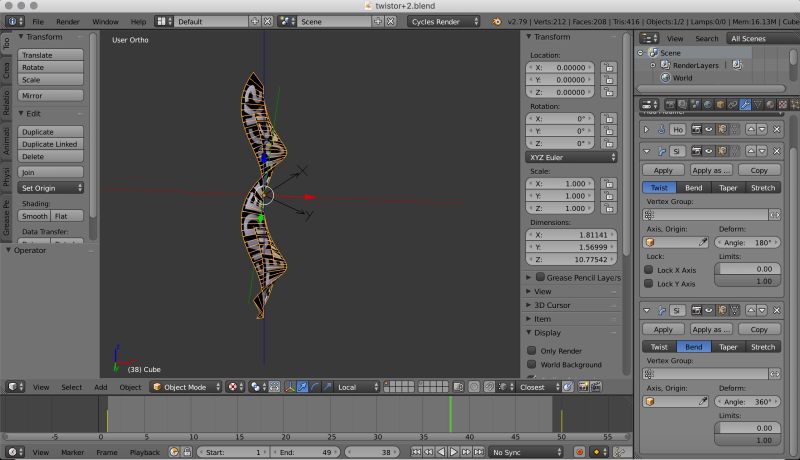Screen dimensions: 800x460
Task: Toggle Lock Y Axis checkbox
Action: (x=648, y=284)
